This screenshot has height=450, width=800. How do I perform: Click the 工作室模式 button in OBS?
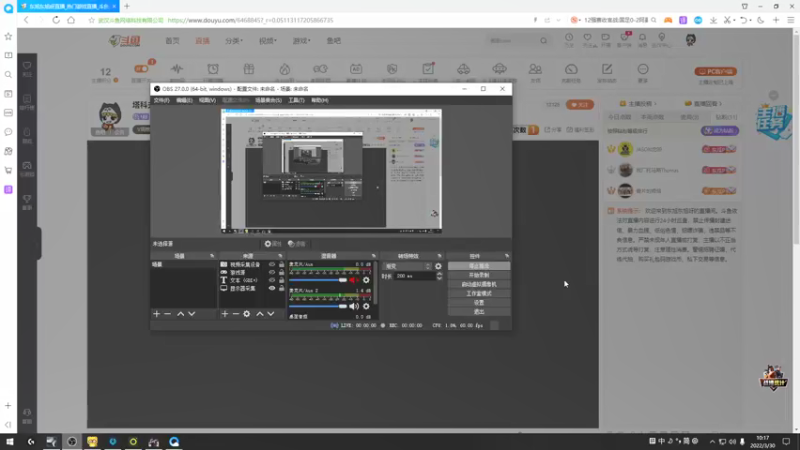tap(479, 294)
